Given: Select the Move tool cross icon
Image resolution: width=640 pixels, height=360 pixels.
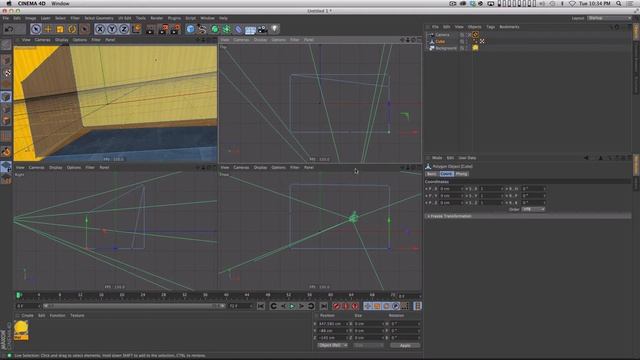Looking at the screenshot, I should pyautogui.click(x=48, y=29).
